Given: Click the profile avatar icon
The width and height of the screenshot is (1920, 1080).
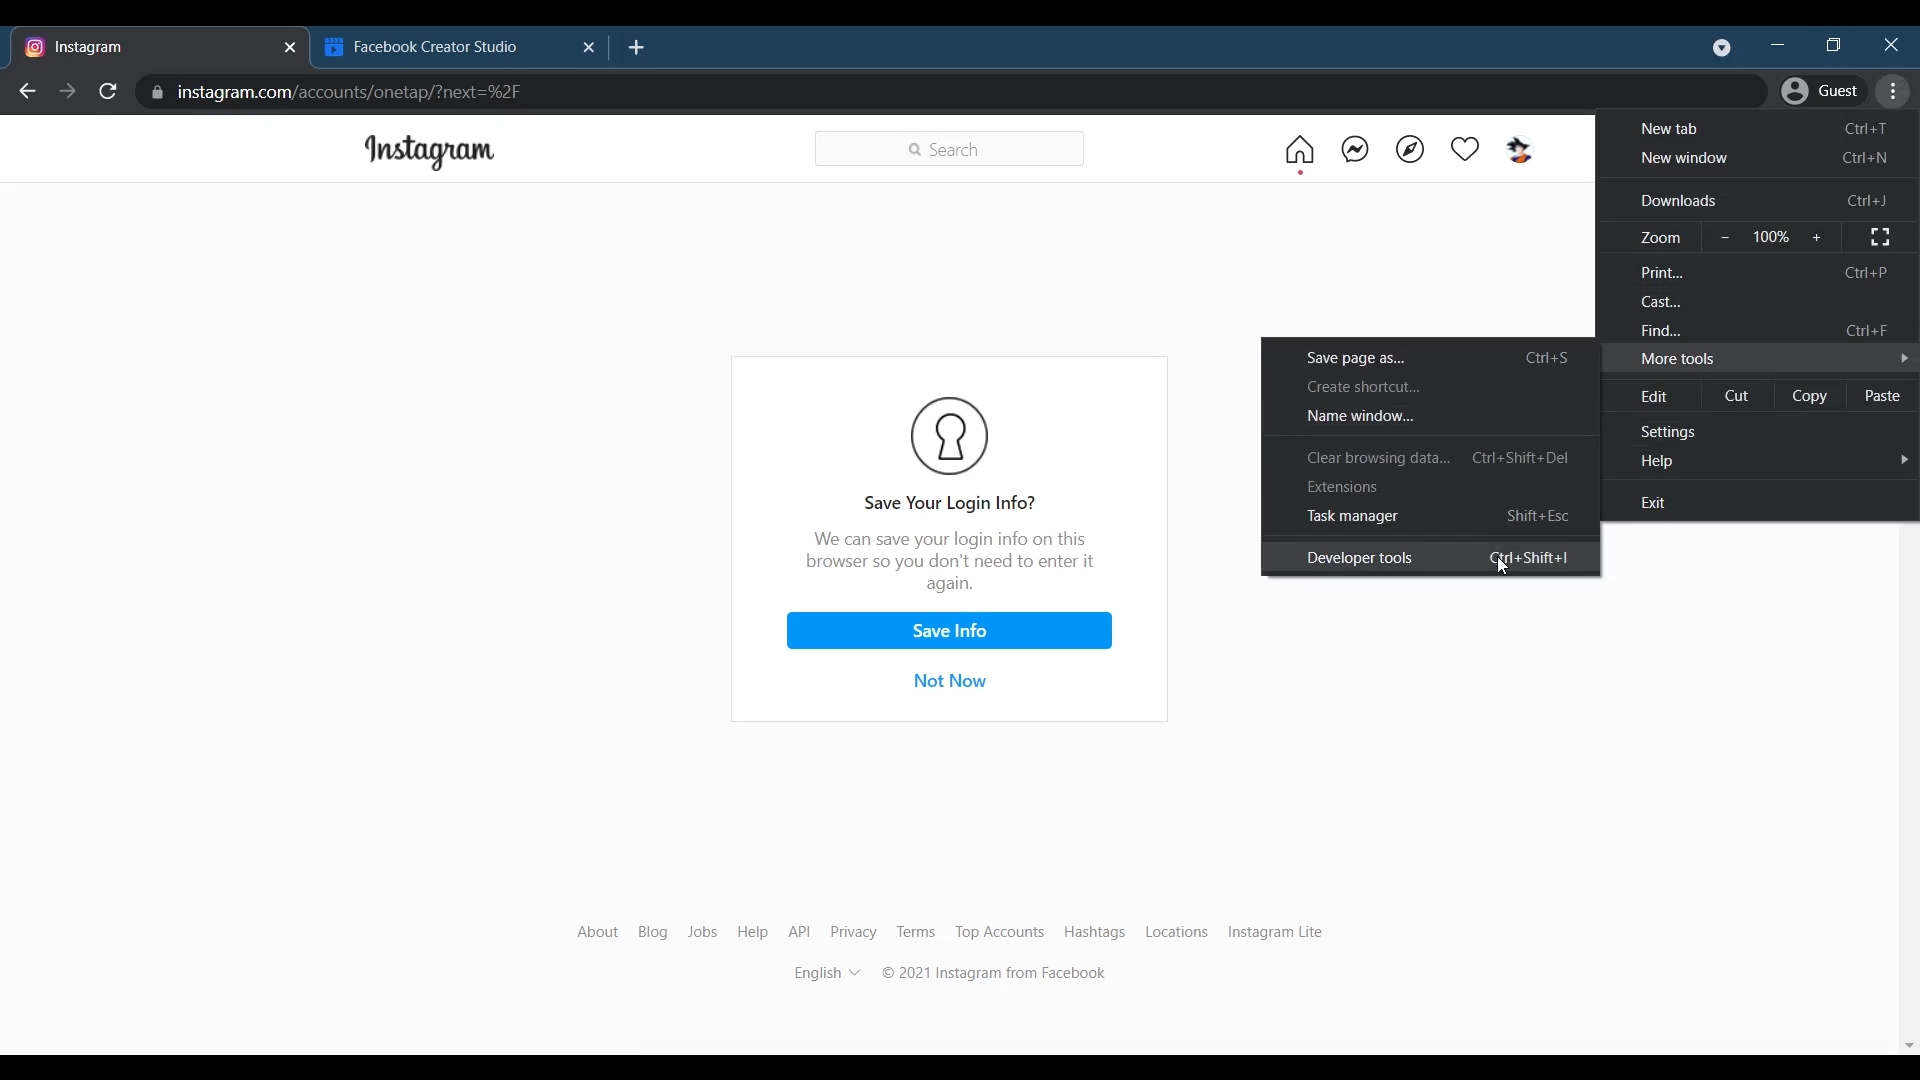Looking at the screenshot, I should [x=1520, y=150].
